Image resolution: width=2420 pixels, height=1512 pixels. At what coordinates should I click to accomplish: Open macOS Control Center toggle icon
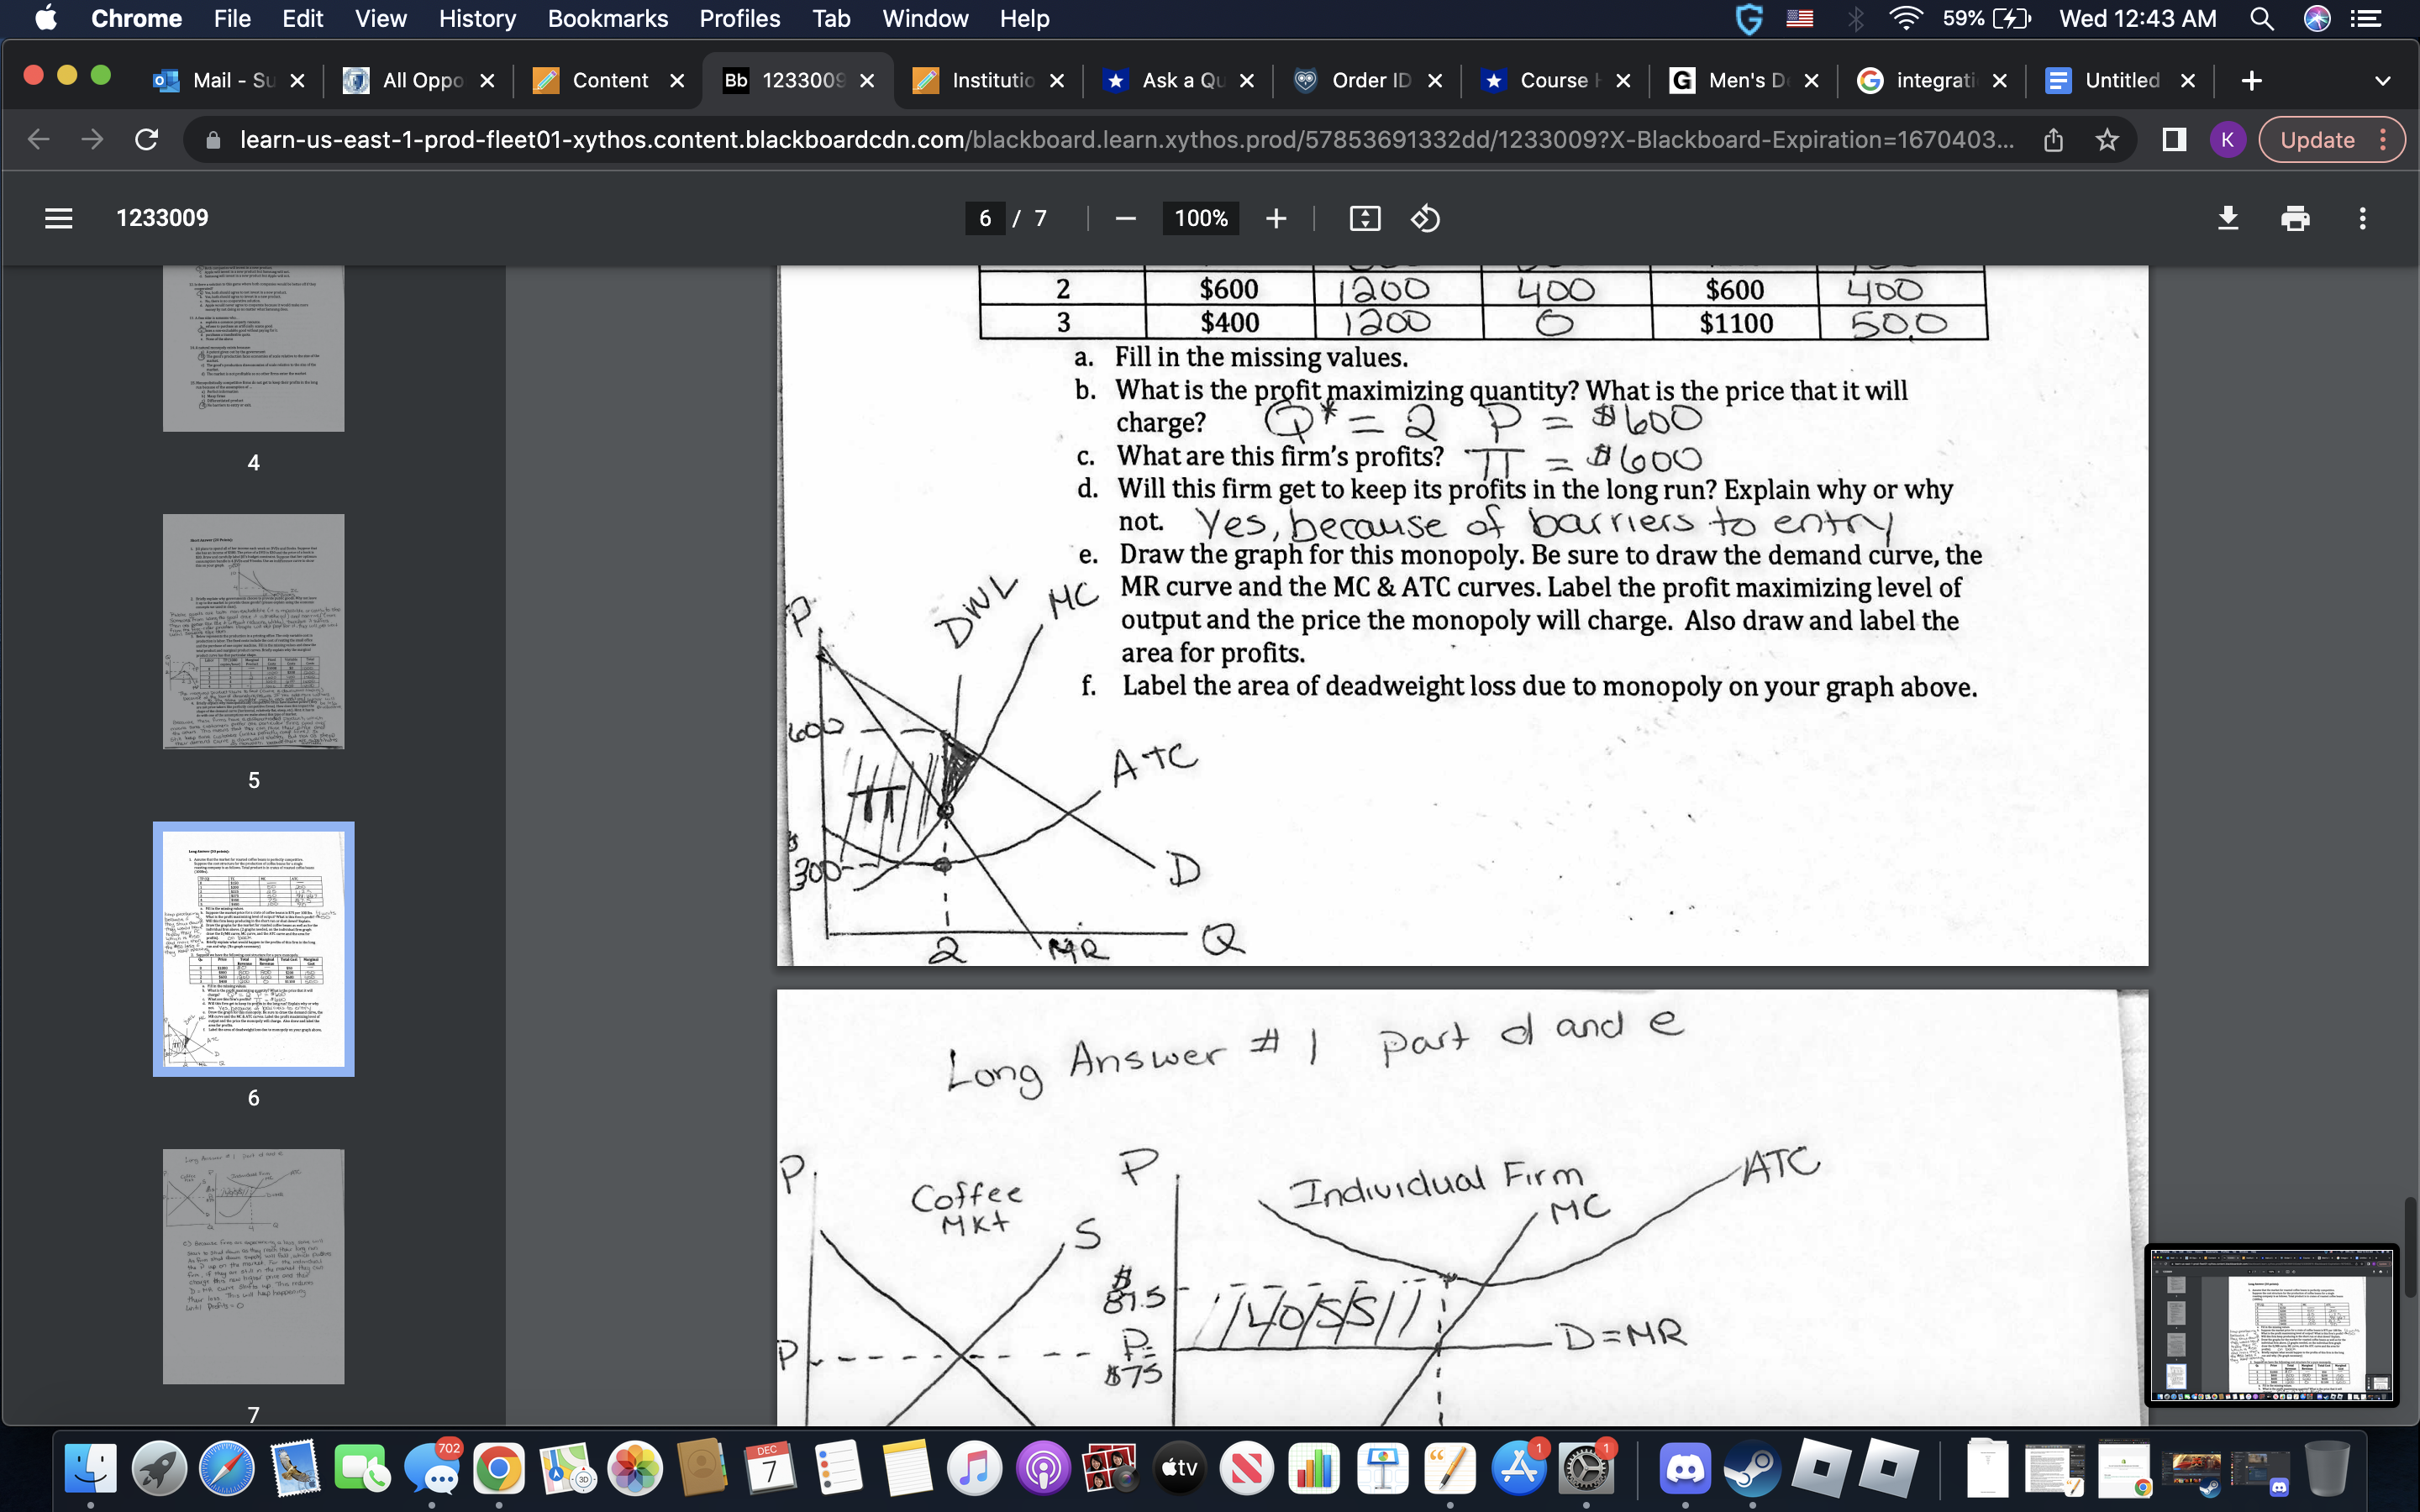pyautogui.click(x=2365, y=19)
